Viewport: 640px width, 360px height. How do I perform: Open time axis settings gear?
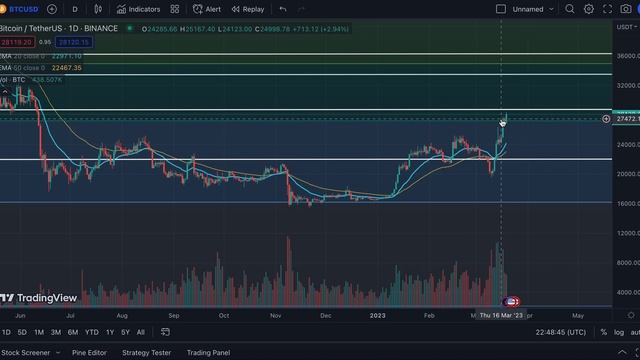point(631,315)
